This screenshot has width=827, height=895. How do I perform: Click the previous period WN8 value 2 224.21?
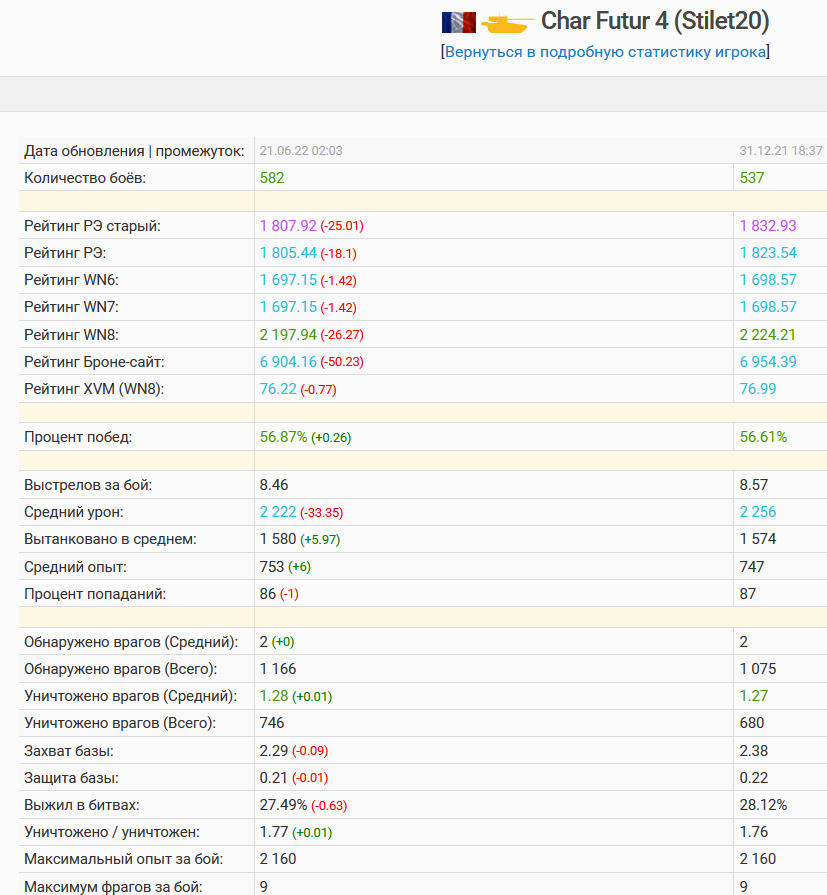(768, 334)
